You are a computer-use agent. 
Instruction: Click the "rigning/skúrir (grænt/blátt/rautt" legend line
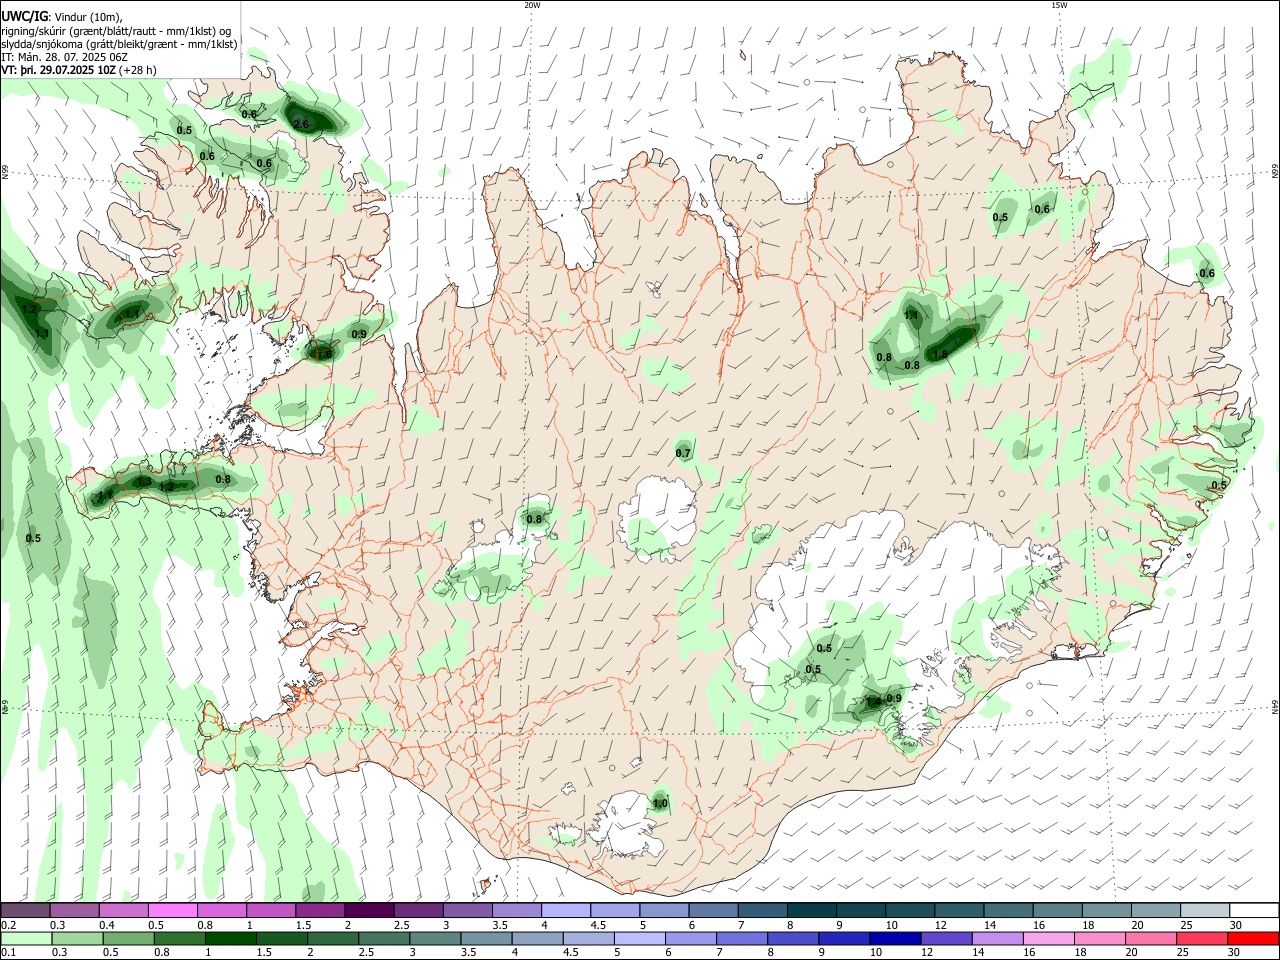[118, 31]
